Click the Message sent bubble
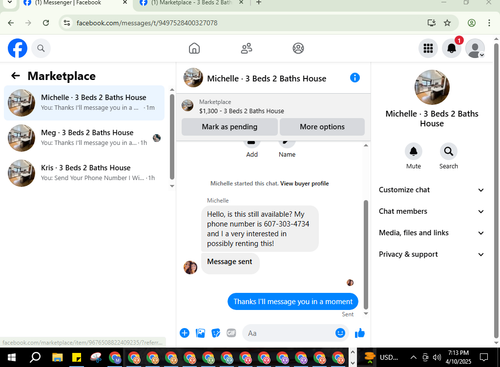The image size is (500, 367). click(x=230, y=262)
